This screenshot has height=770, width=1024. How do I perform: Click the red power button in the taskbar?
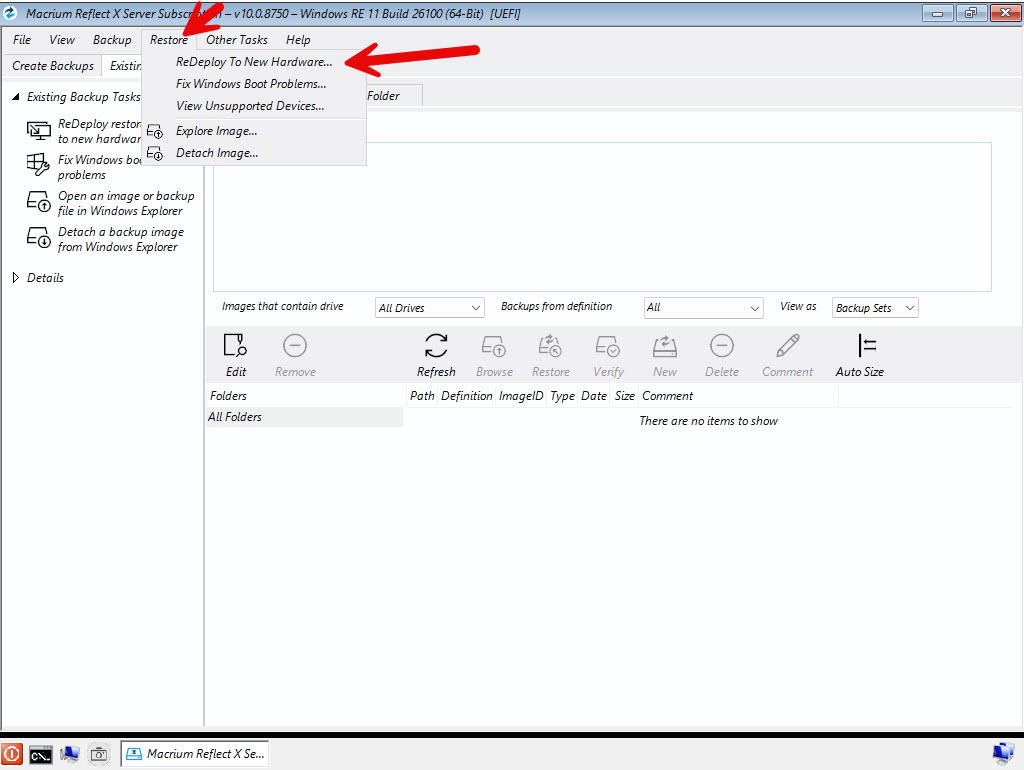click(x=12, y=754)
